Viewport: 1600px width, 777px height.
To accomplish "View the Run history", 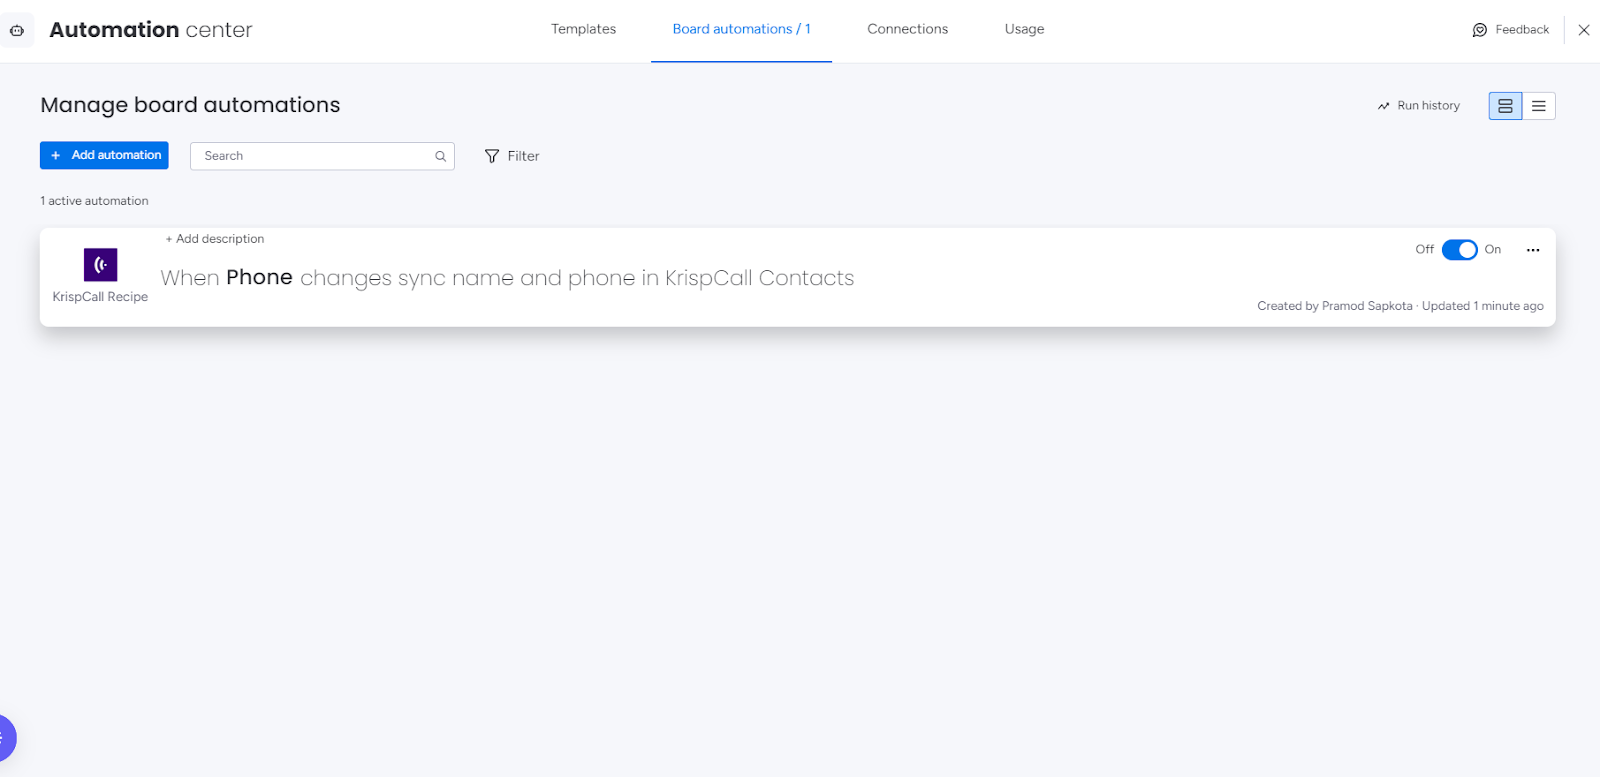I will point(1419,105).
